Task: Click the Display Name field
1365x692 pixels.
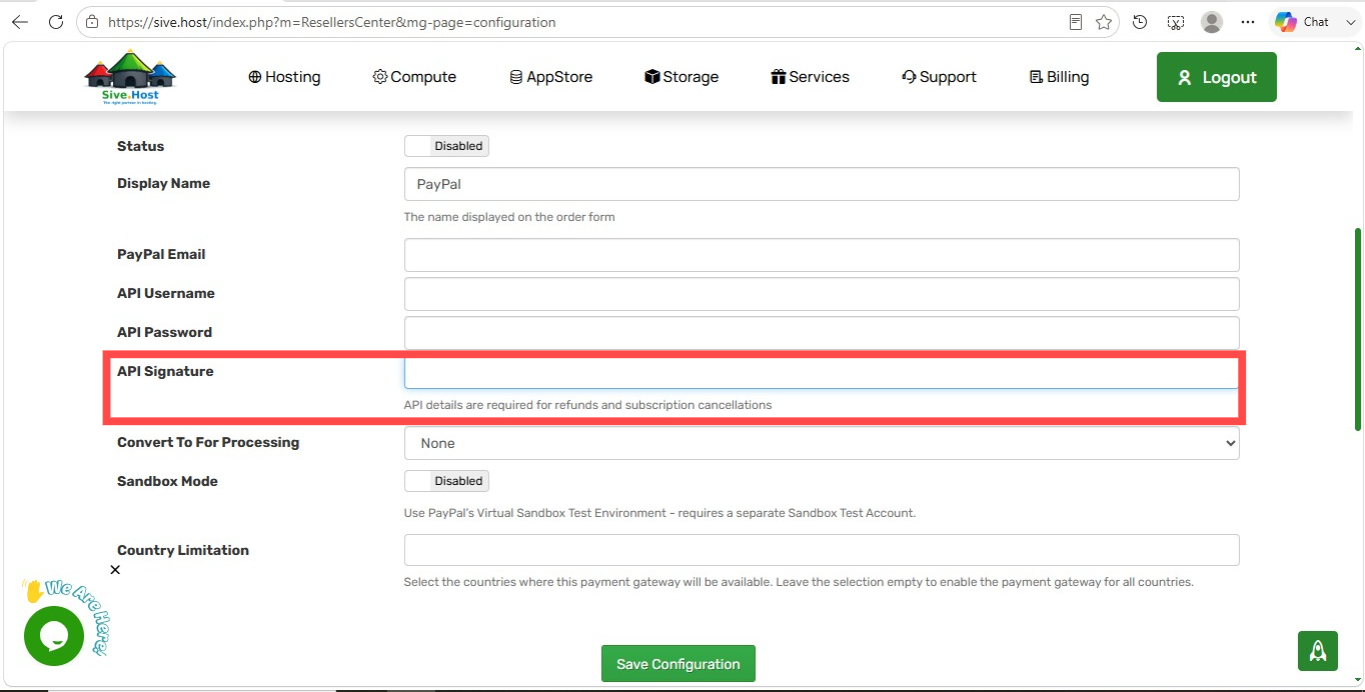Action: point(821,184)
